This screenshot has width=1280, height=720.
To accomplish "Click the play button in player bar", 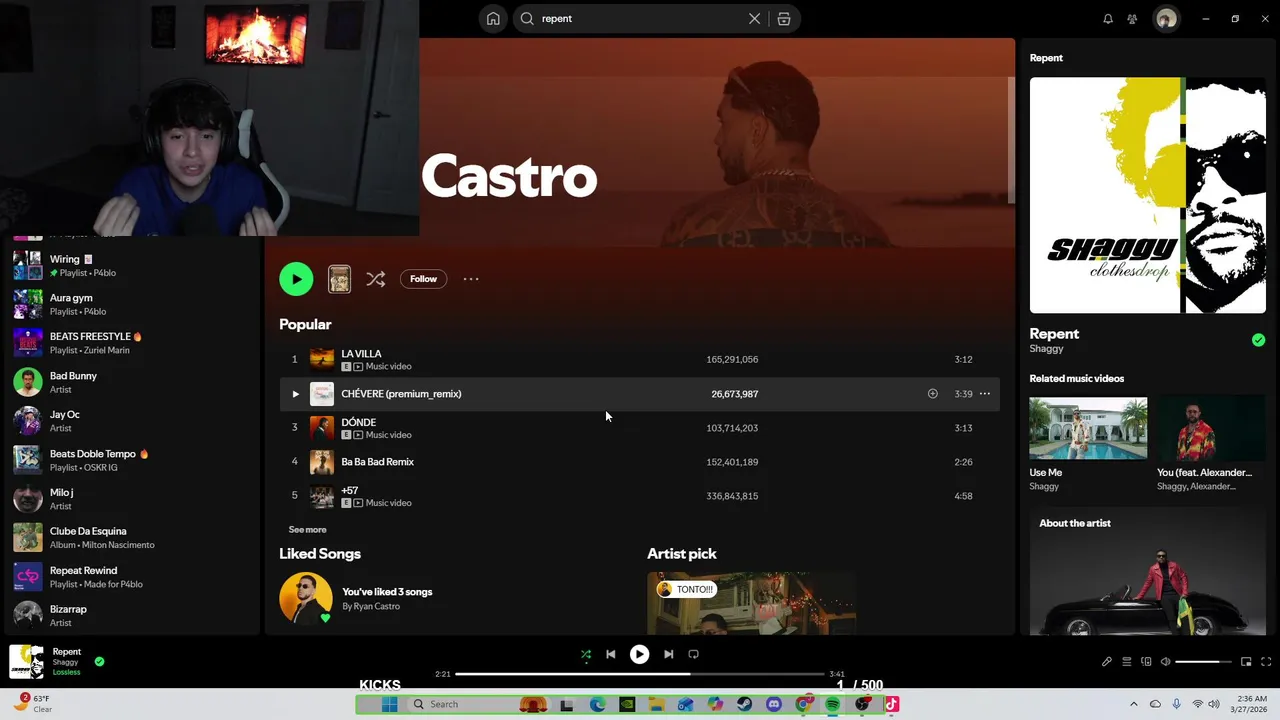I will click(x=639, y=654).
